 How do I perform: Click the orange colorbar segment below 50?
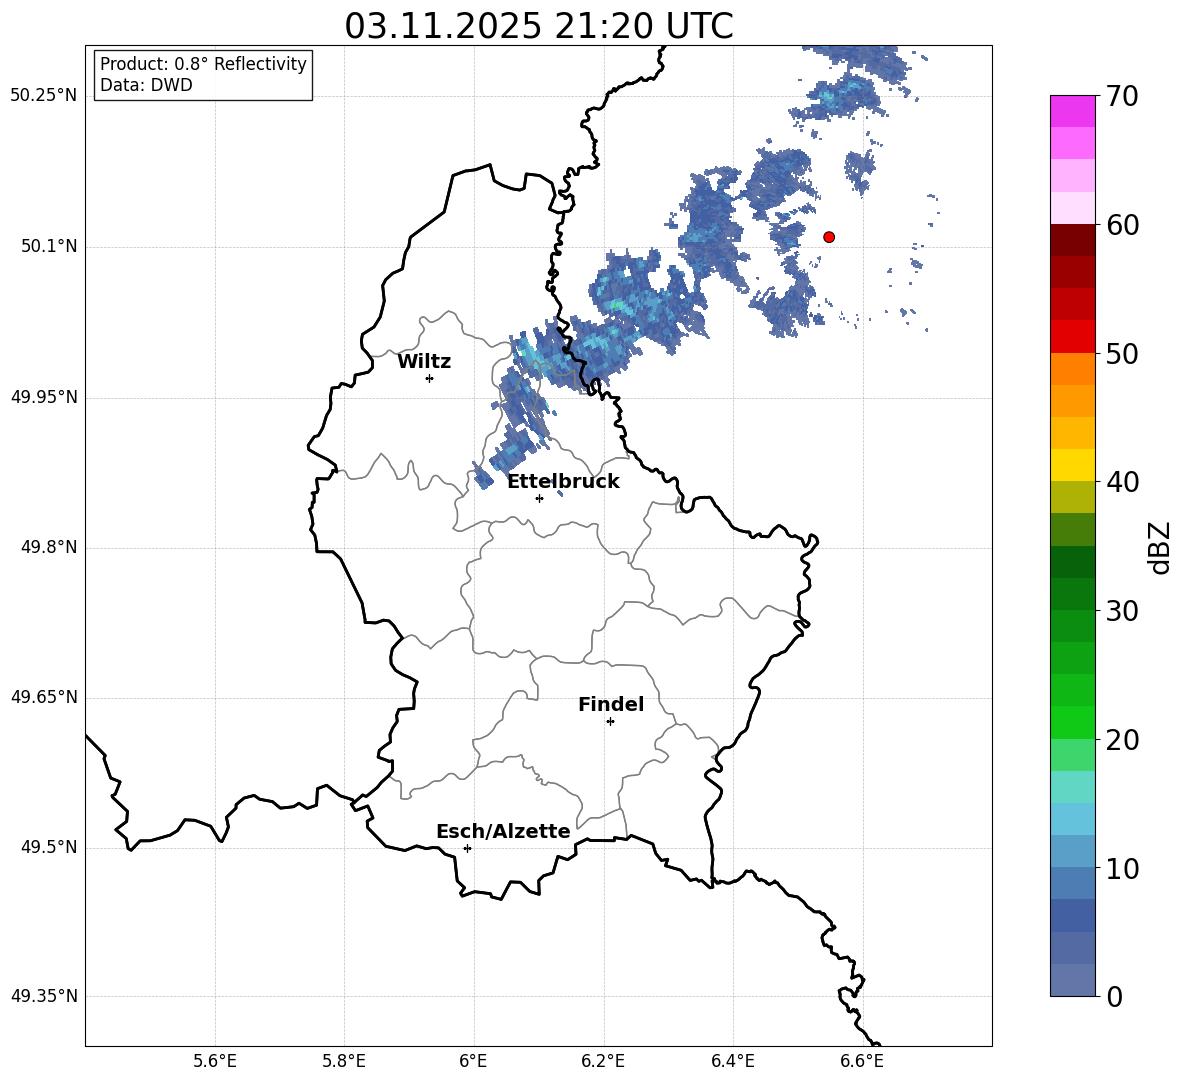[x=1073, y=369]
